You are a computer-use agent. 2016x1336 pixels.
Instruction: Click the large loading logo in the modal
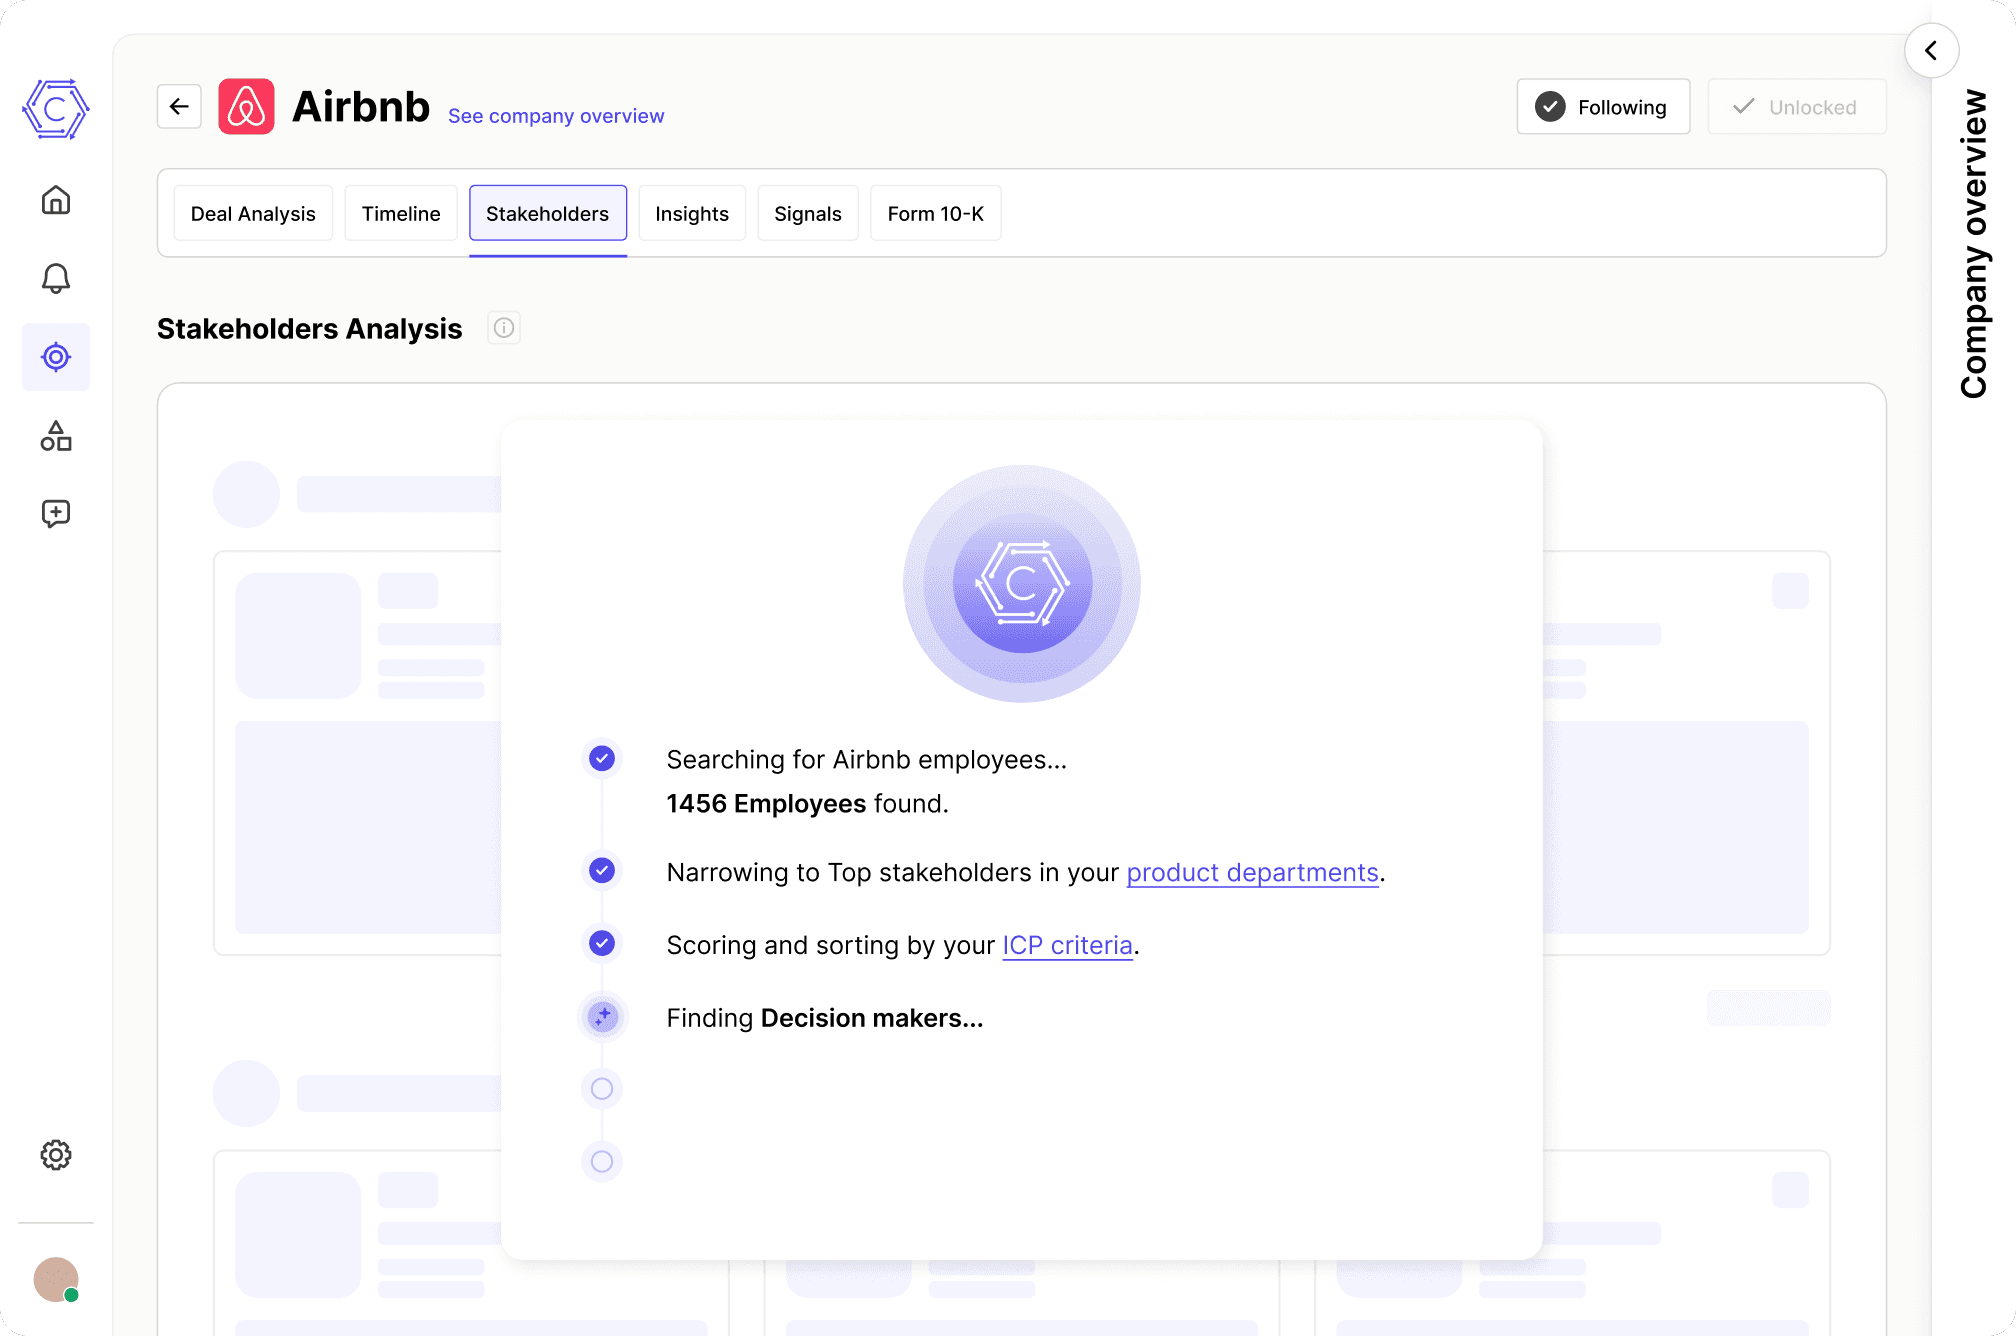point(1022,584)
